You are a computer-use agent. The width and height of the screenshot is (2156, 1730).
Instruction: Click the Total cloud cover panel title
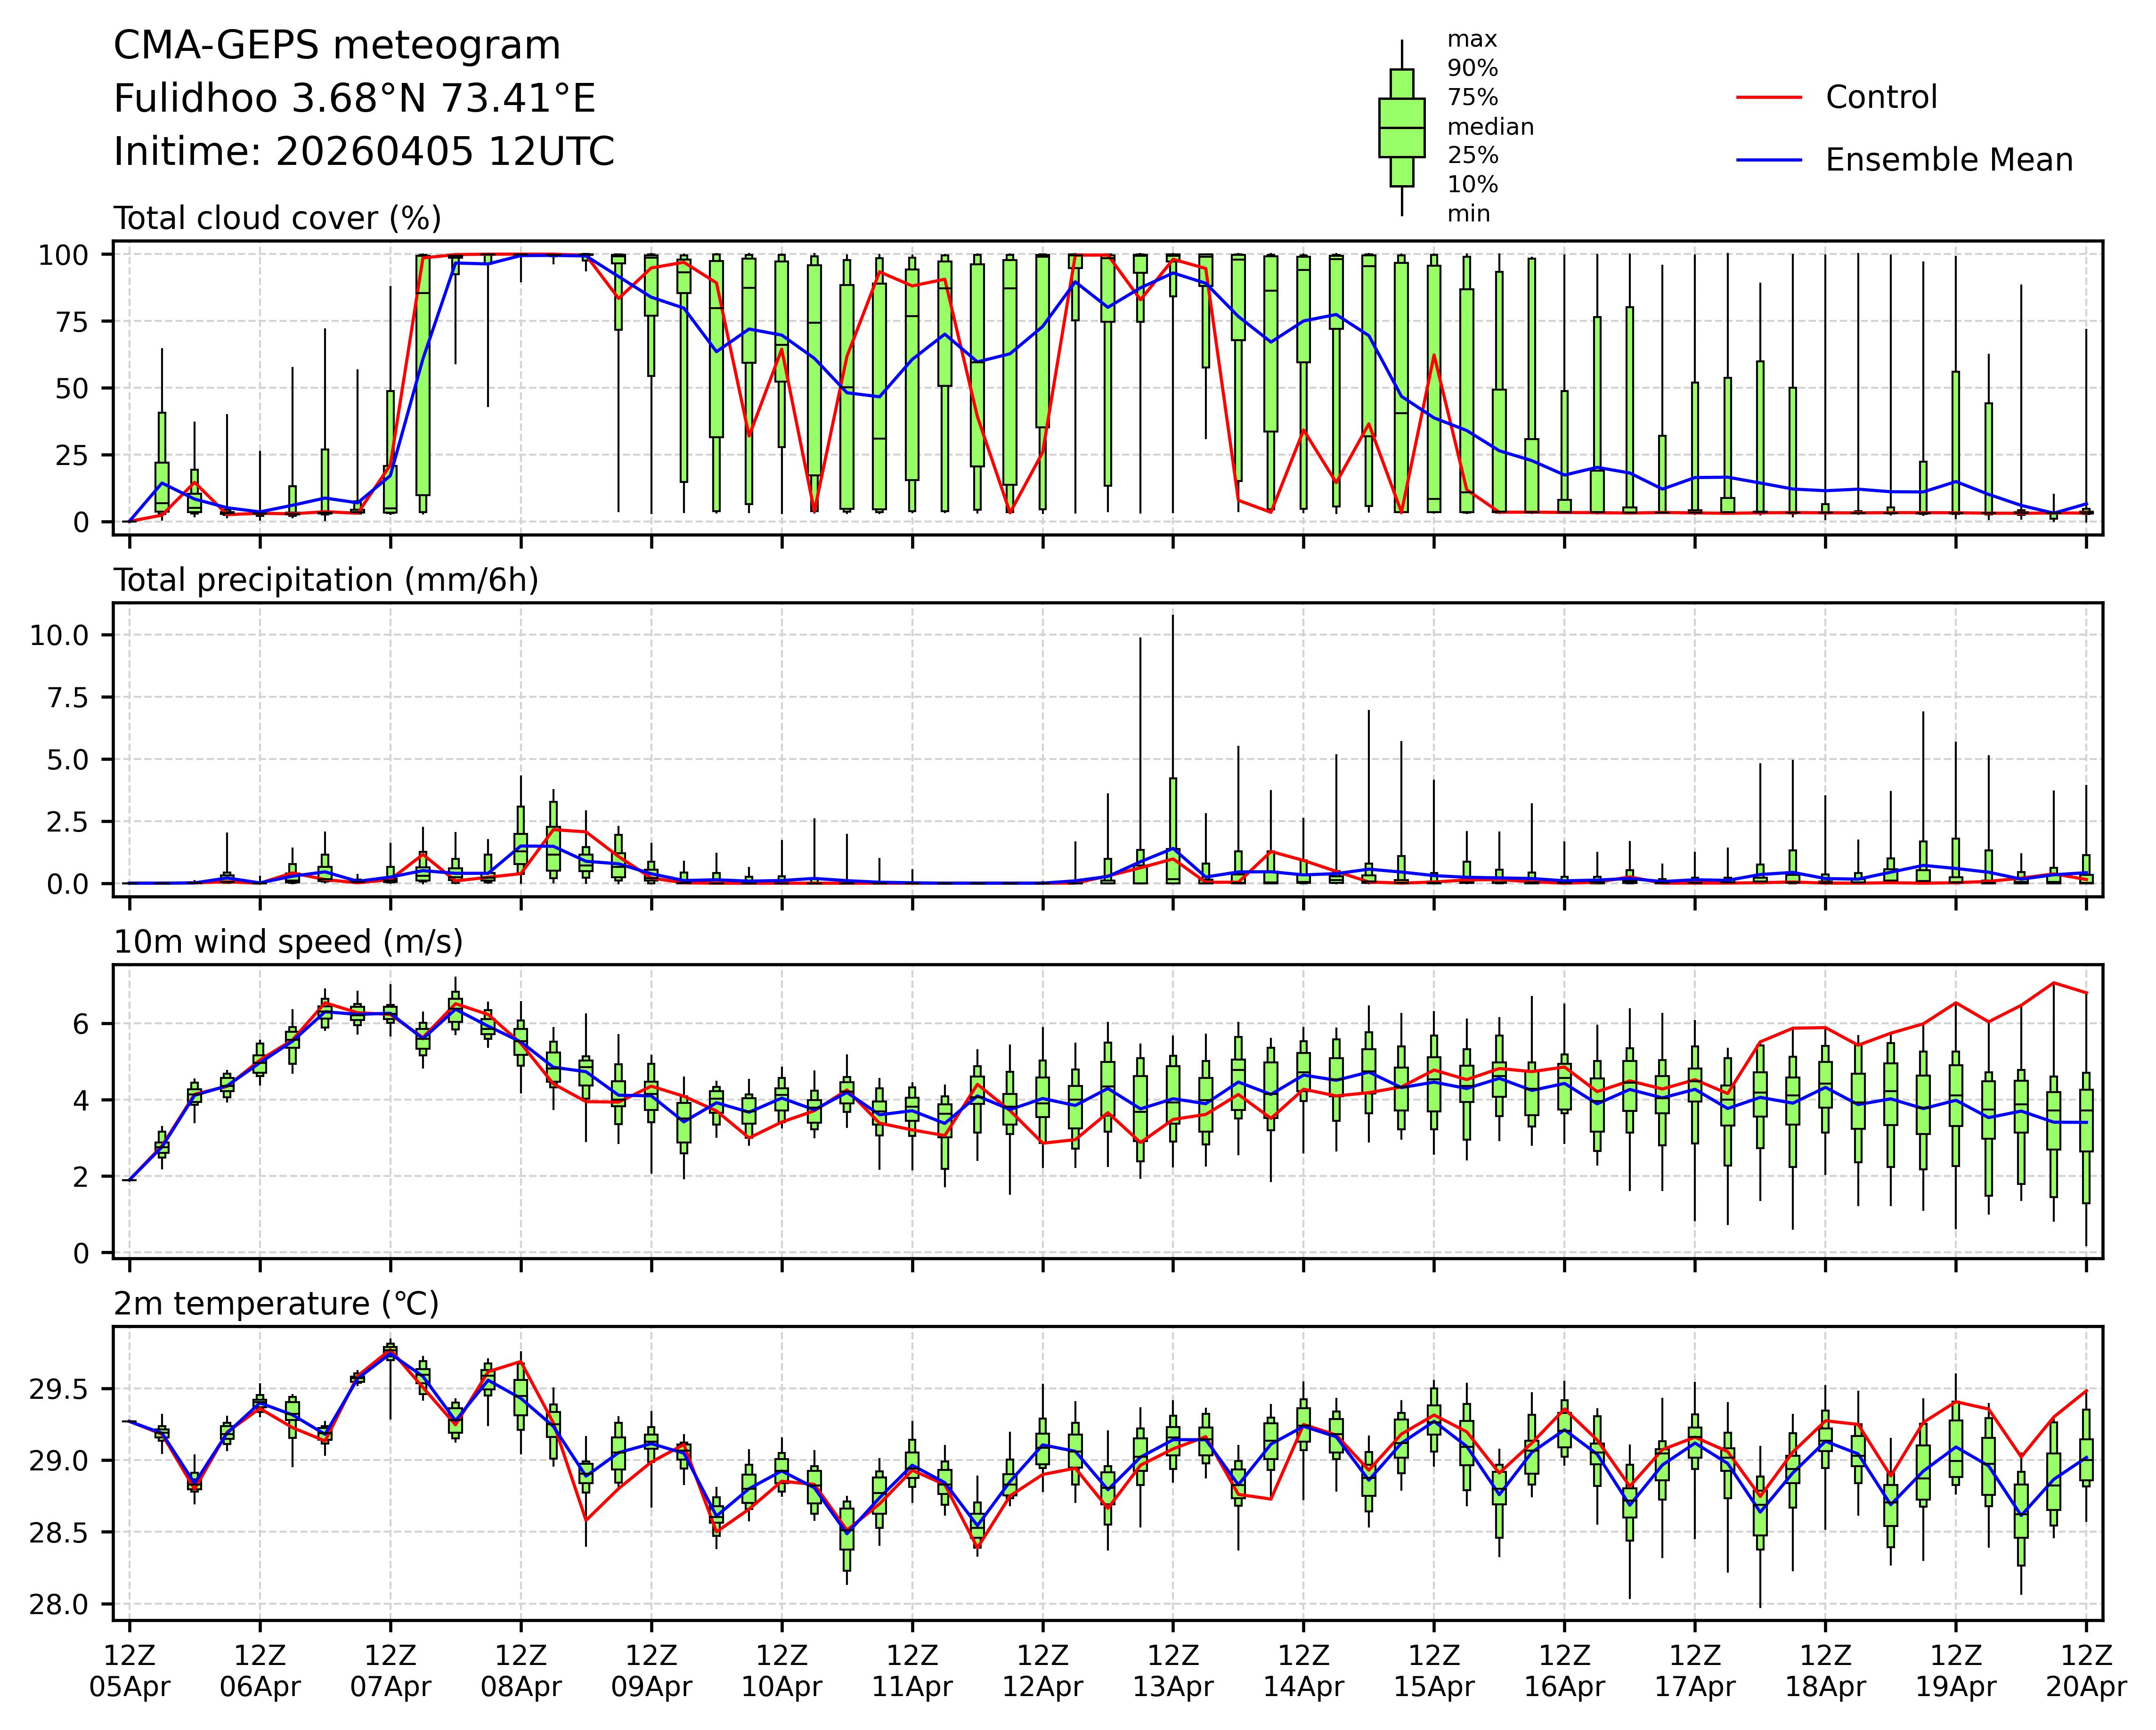[277, 218]
